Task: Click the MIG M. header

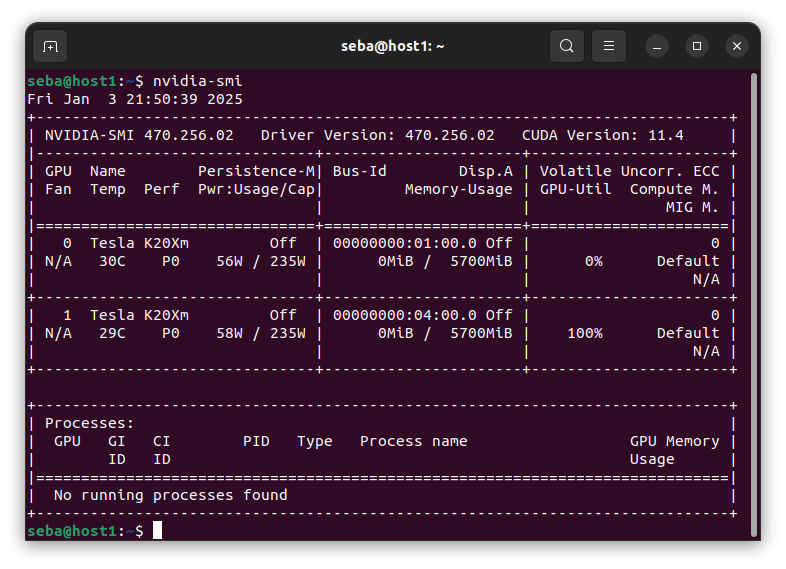Action: [692, 208]
